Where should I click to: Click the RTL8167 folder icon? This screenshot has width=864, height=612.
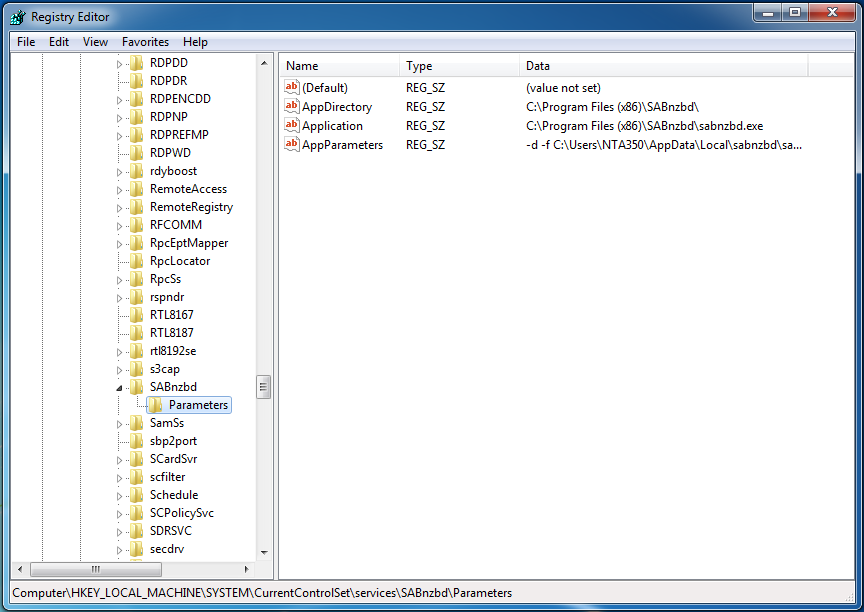tap(137, 315)
